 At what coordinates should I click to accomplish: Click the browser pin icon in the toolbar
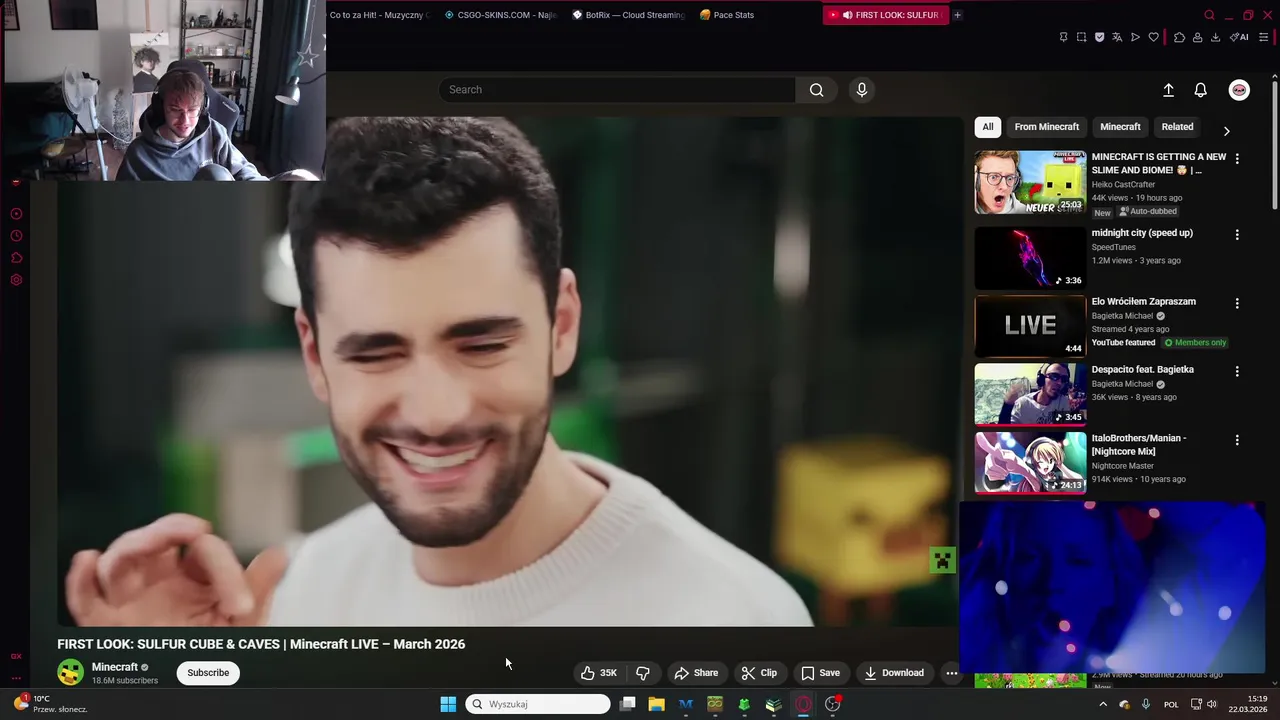1063,37
